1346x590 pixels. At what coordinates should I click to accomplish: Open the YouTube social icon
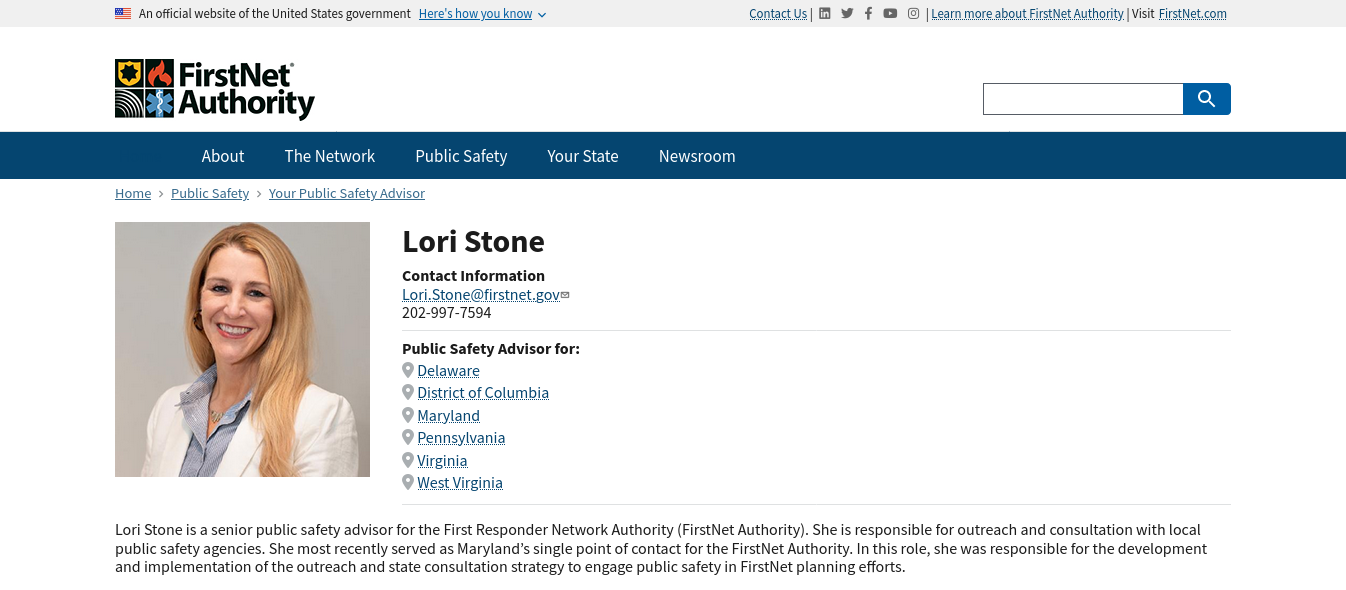(890, 13)
